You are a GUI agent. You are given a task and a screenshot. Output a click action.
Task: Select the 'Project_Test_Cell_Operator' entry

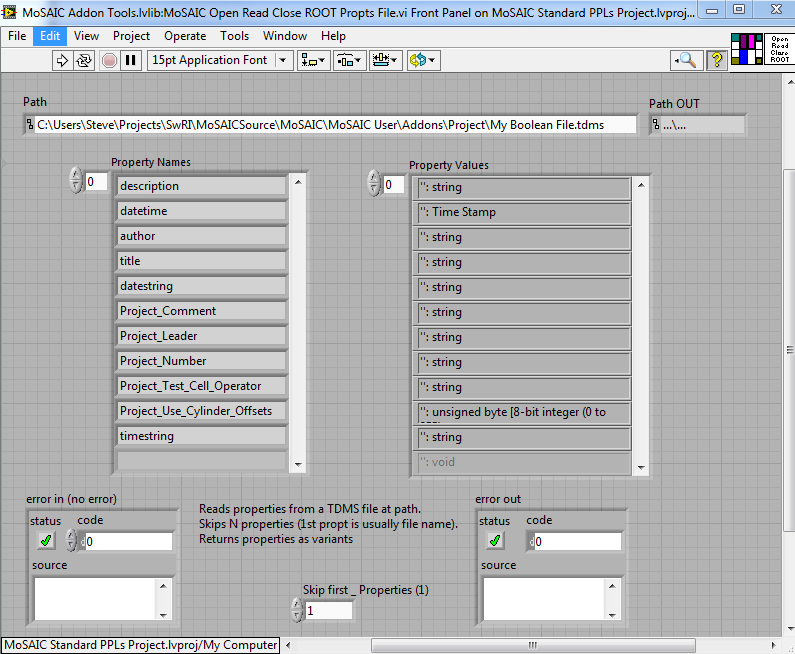[201, 386]
